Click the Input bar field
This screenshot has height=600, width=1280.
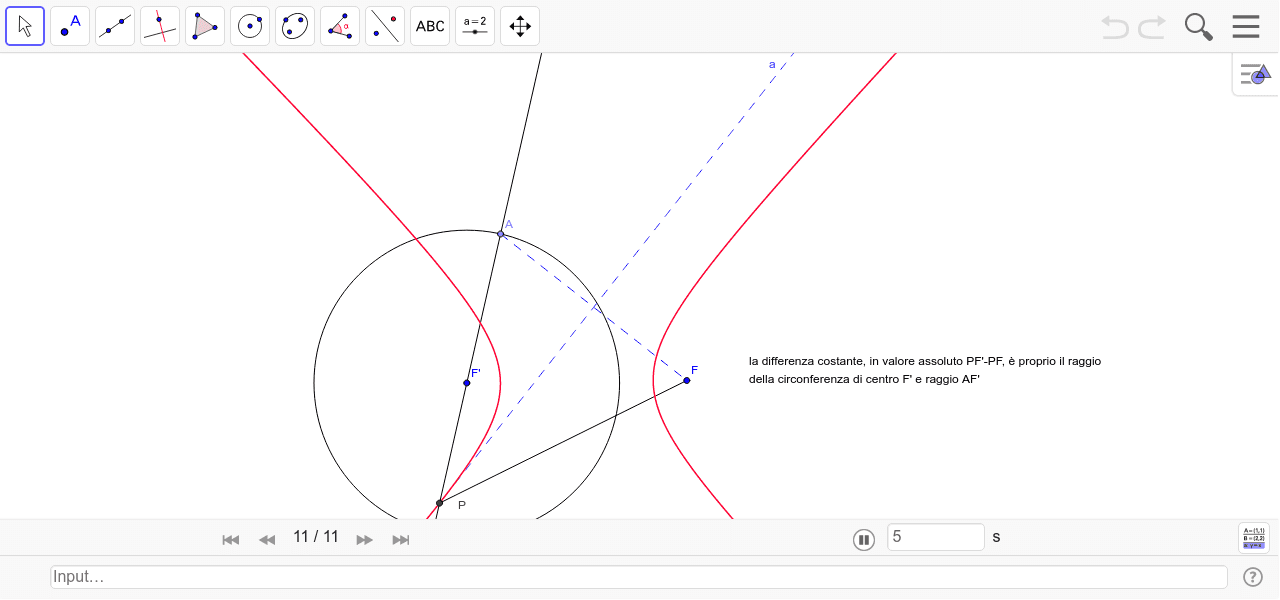[x=639, y=577]
